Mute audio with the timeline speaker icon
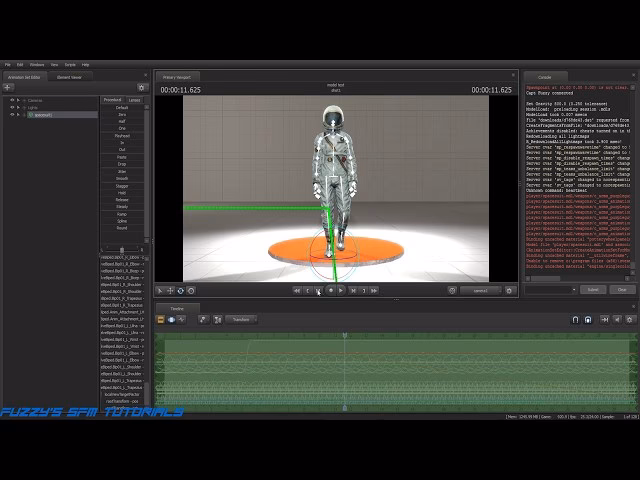Image resolution: width=640 pixels, height=480 pixels. [617, 320]
